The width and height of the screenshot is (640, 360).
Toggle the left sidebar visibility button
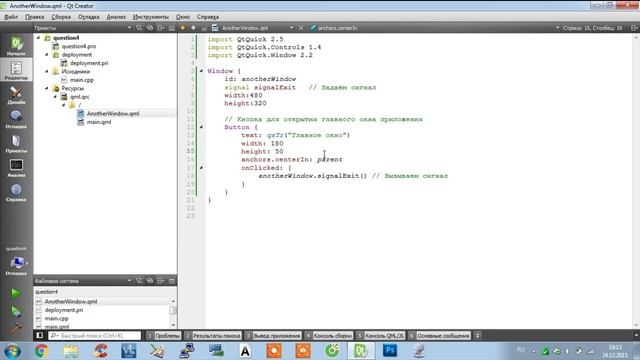point(40,336)
